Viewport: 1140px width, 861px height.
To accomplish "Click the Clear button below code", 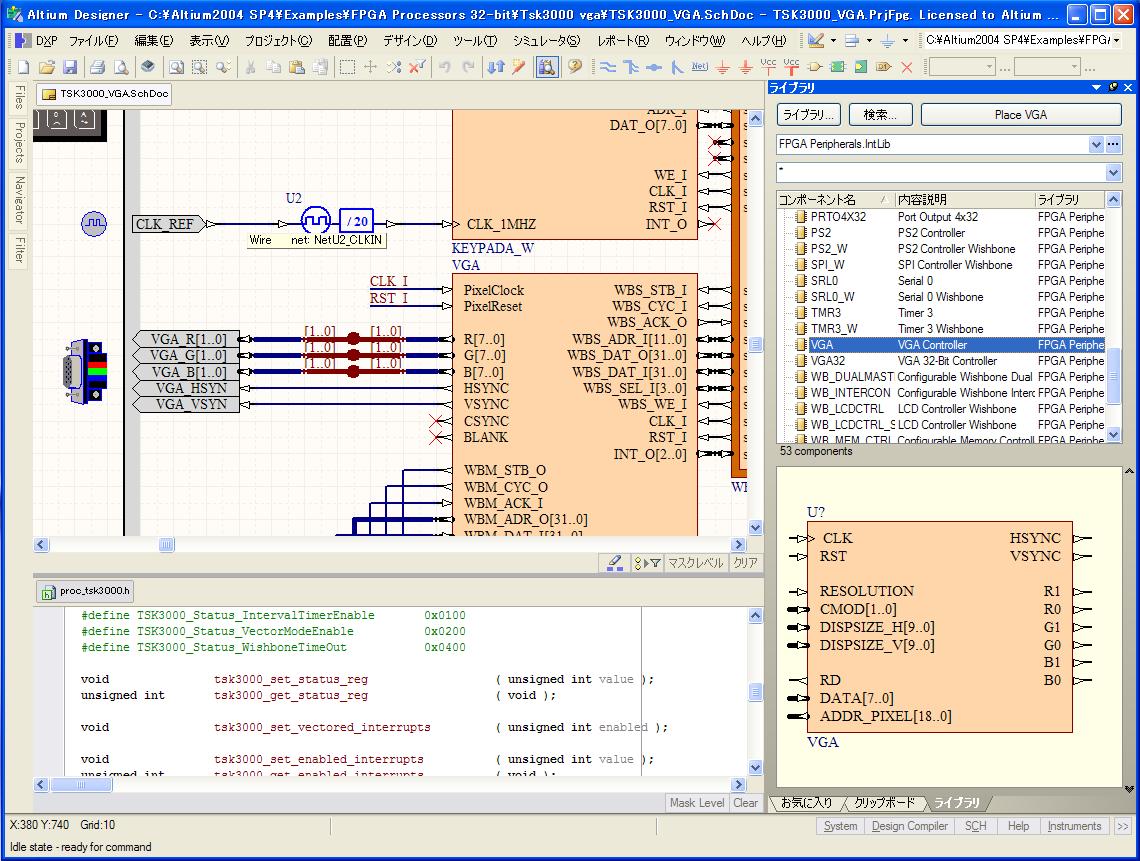I will tap(745, 803).
